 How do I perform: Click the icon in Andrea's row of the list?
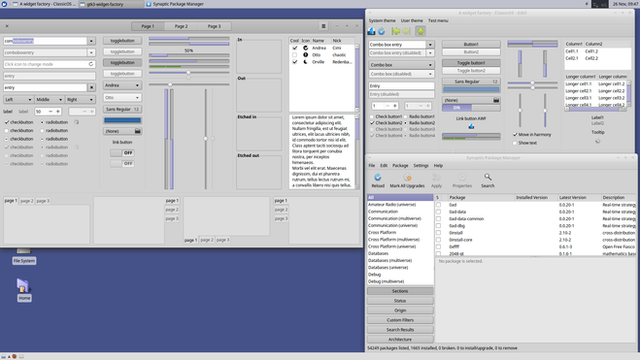pyautogui.click(x=305, y=48)
